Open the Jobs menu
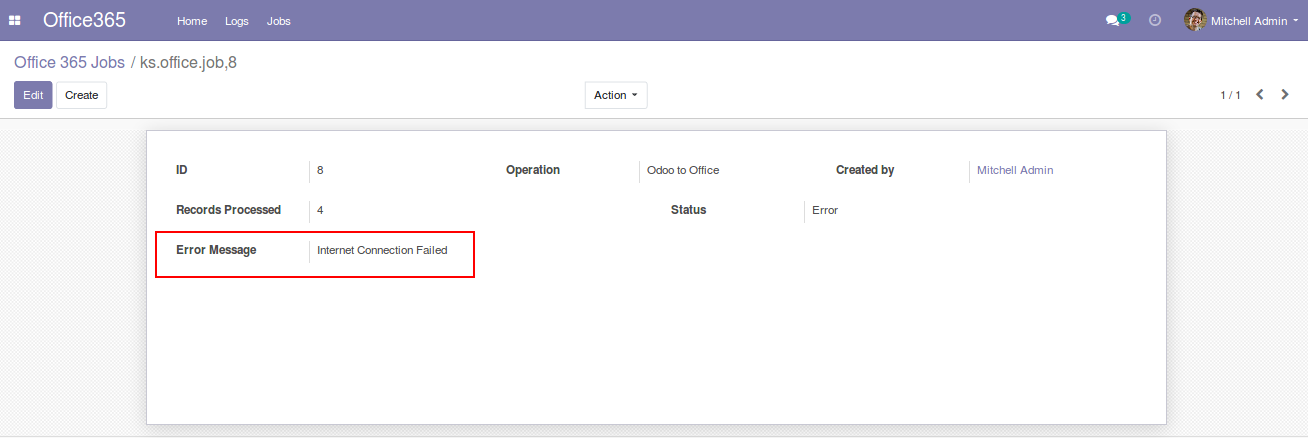 279,21
